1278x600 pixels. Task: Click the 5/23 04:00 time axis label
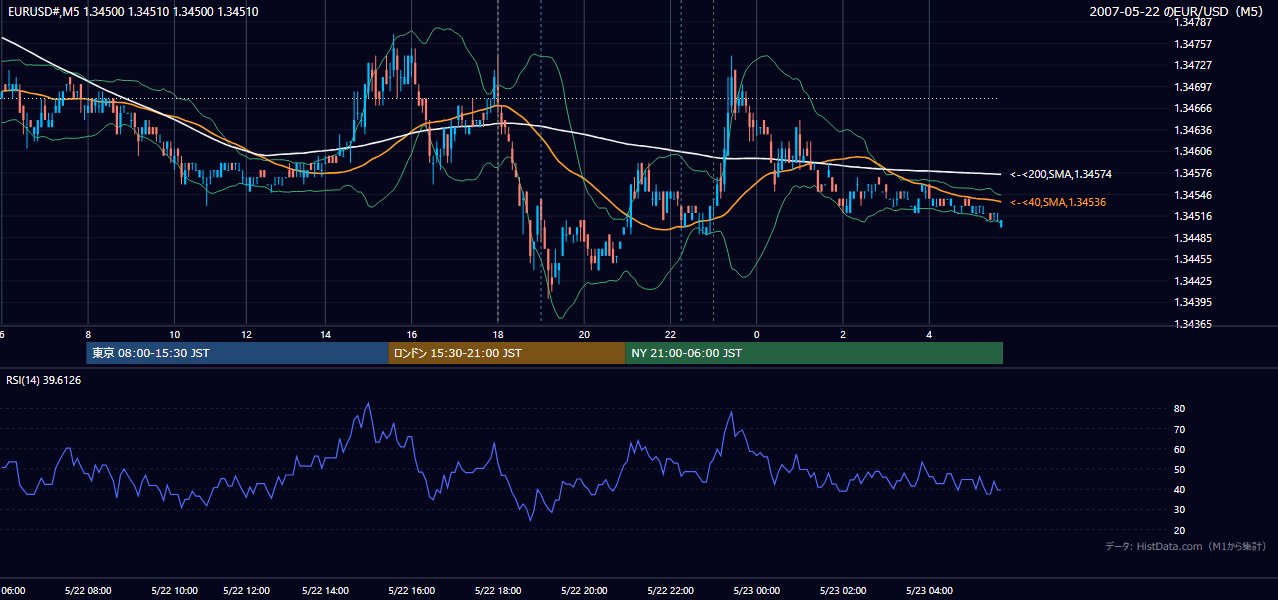pyautogui.click(x=929, y=591)
